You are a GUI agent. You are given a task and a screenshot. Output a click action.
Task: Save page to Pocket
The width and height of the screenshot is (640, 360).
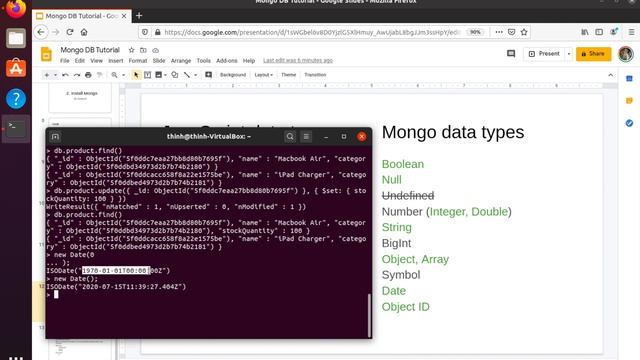click(x=511, y=32)
